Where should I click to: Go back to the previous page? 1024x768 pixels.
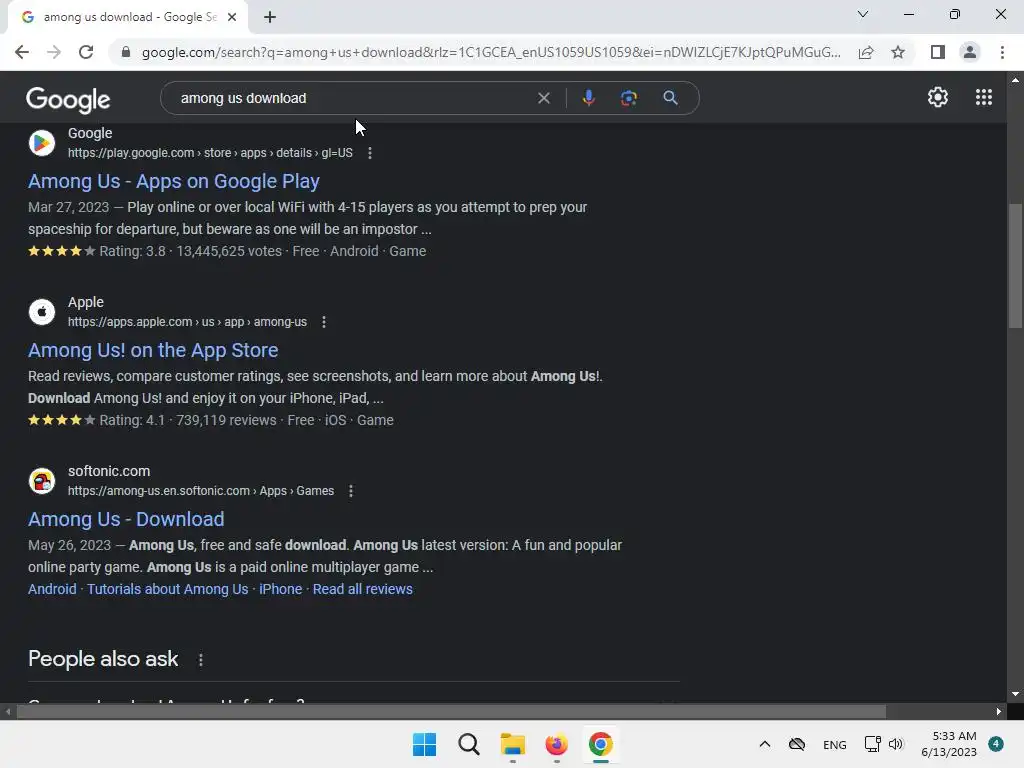click(22, 52)
